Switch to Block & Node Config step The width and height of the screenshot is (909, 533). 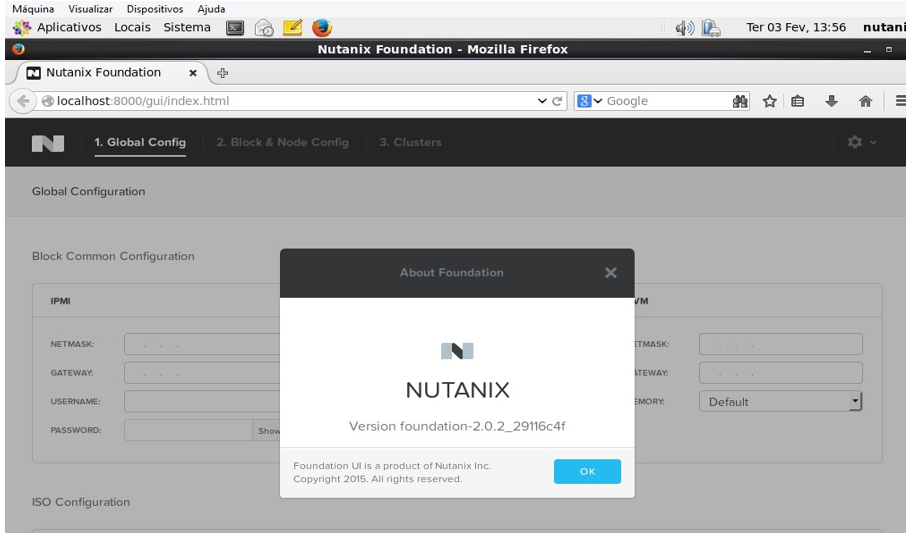282,142
